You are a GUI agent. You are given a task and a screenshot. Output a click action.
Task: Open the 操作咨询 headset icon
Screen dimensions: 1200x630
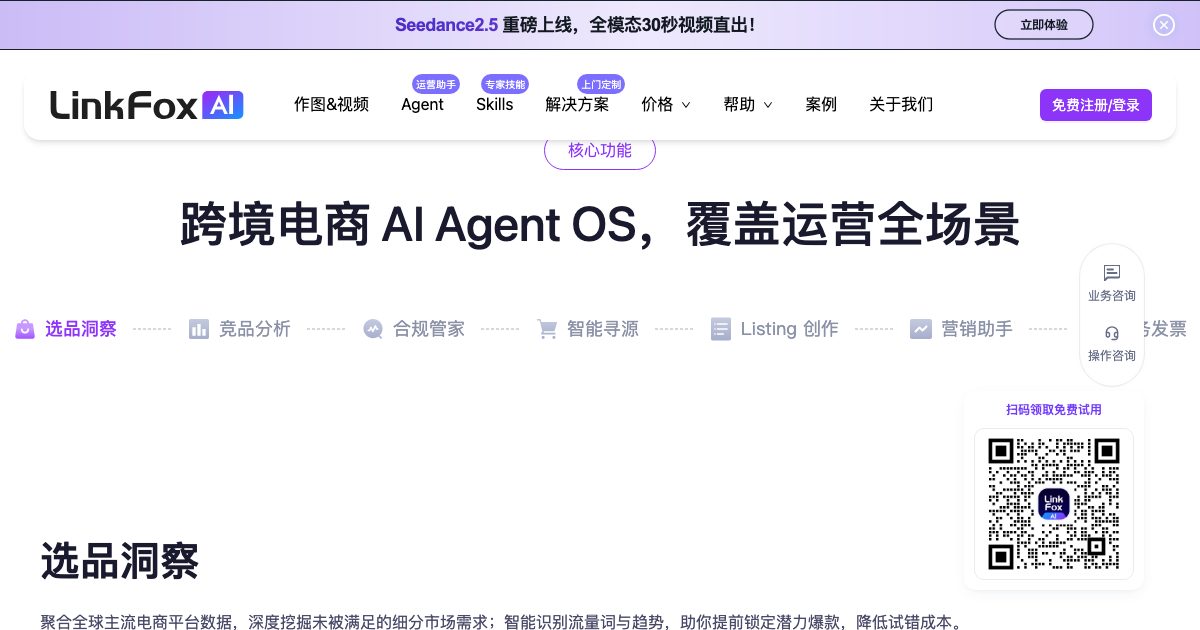tap(1112, 333)
